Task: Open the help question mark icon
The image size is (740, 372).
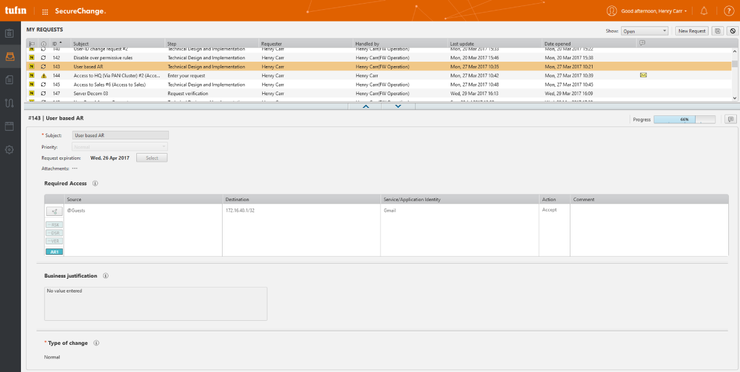Action: [x=729, y=11]
